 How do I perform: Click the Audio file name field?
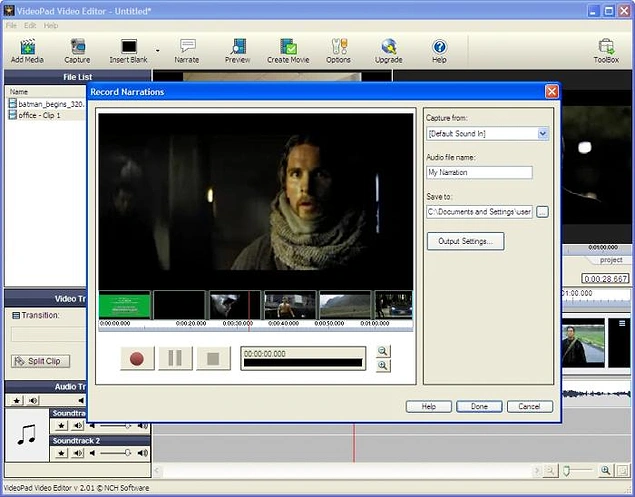click(479, 173)
